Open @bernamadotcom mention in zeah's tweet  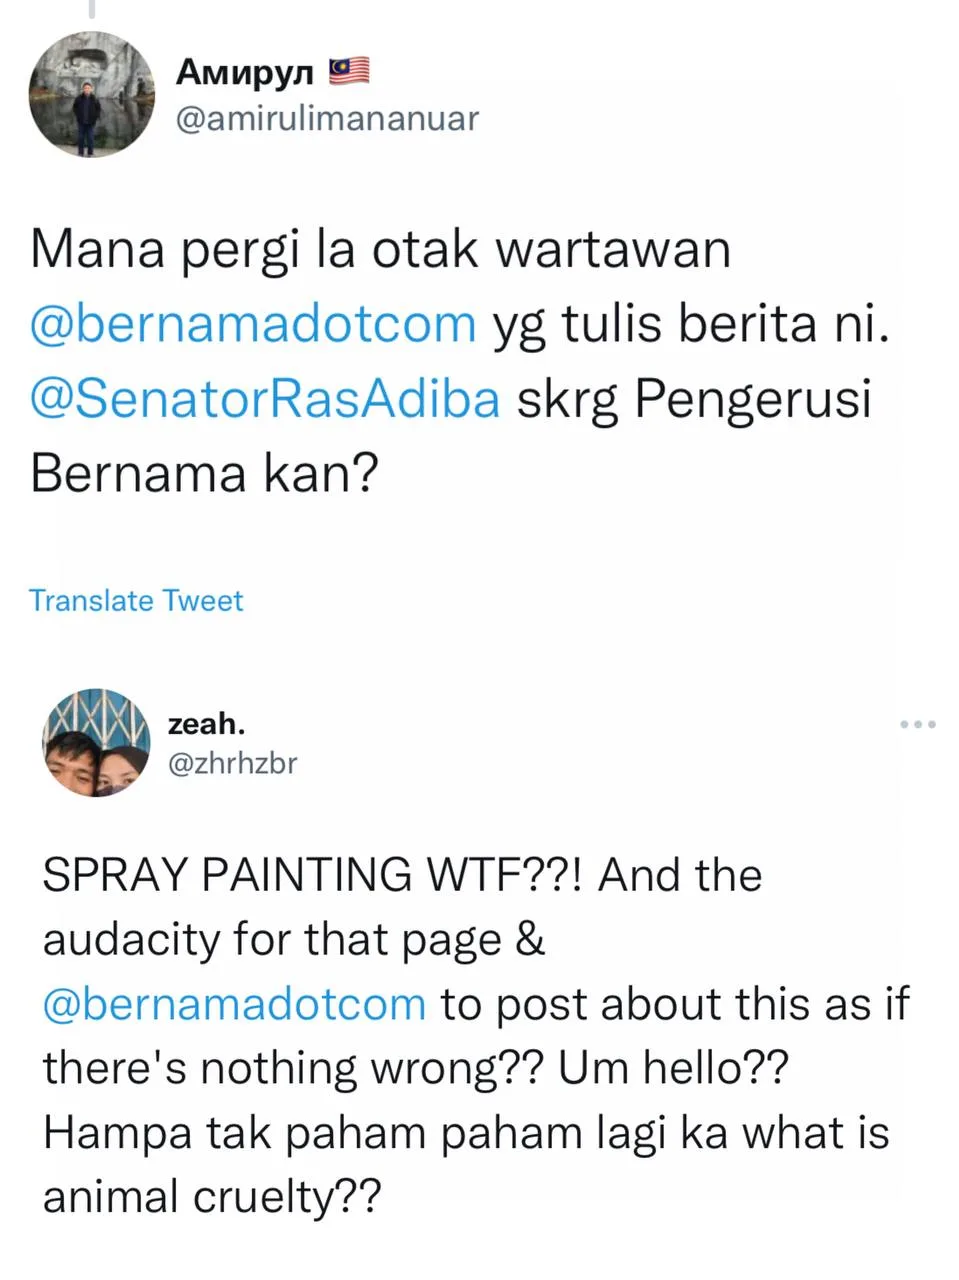coord(234,1004)
